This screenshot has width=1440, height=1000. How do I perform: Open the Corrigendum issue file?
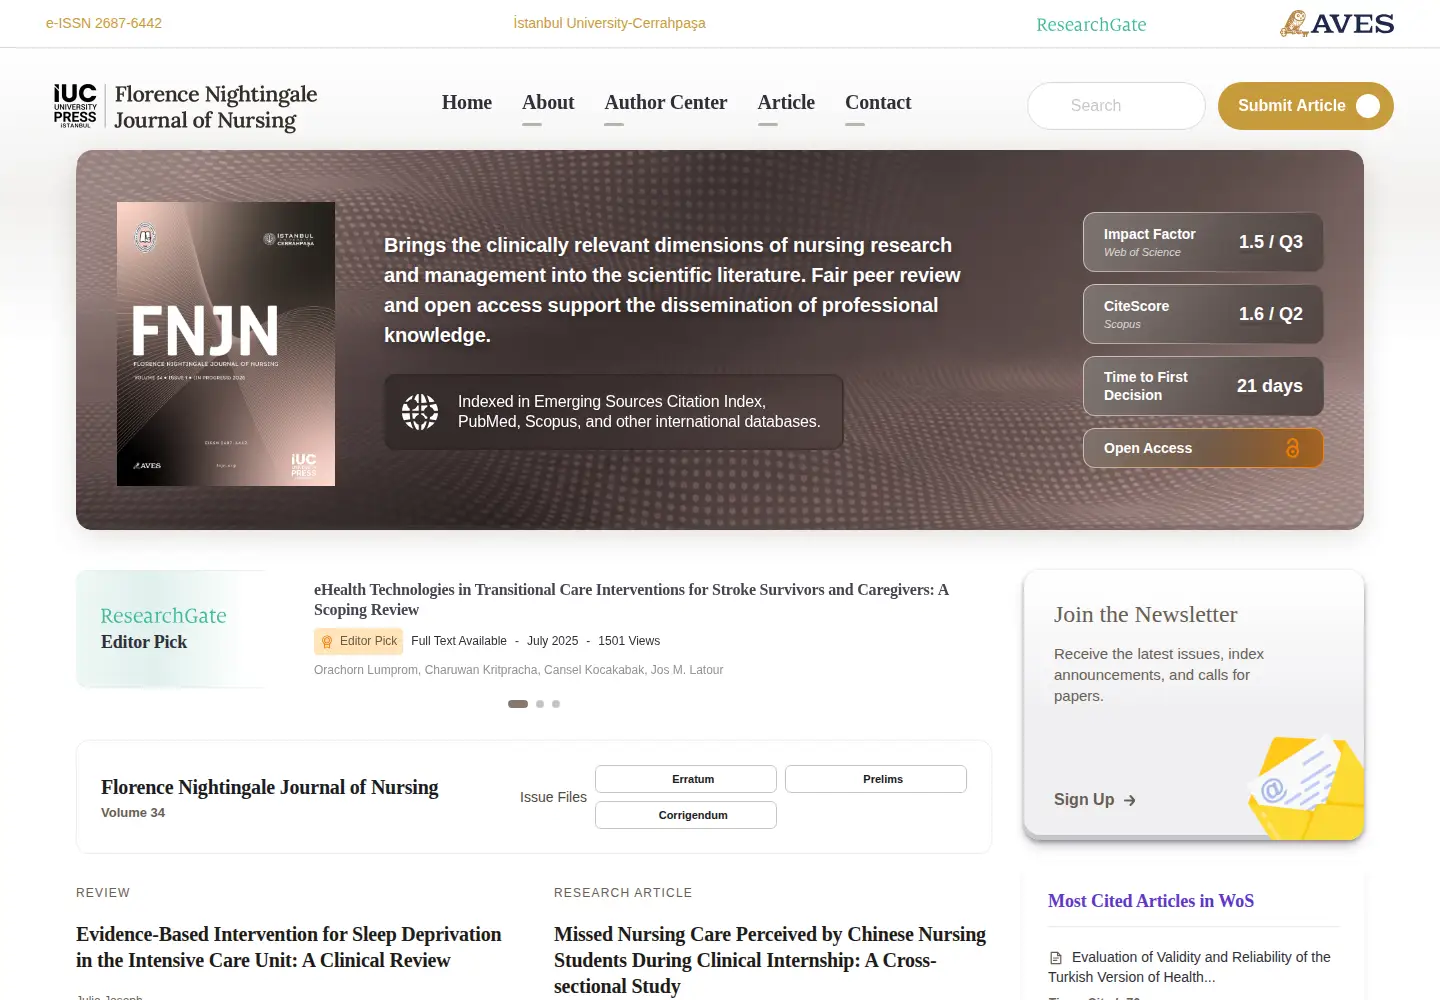coord(686,815)
